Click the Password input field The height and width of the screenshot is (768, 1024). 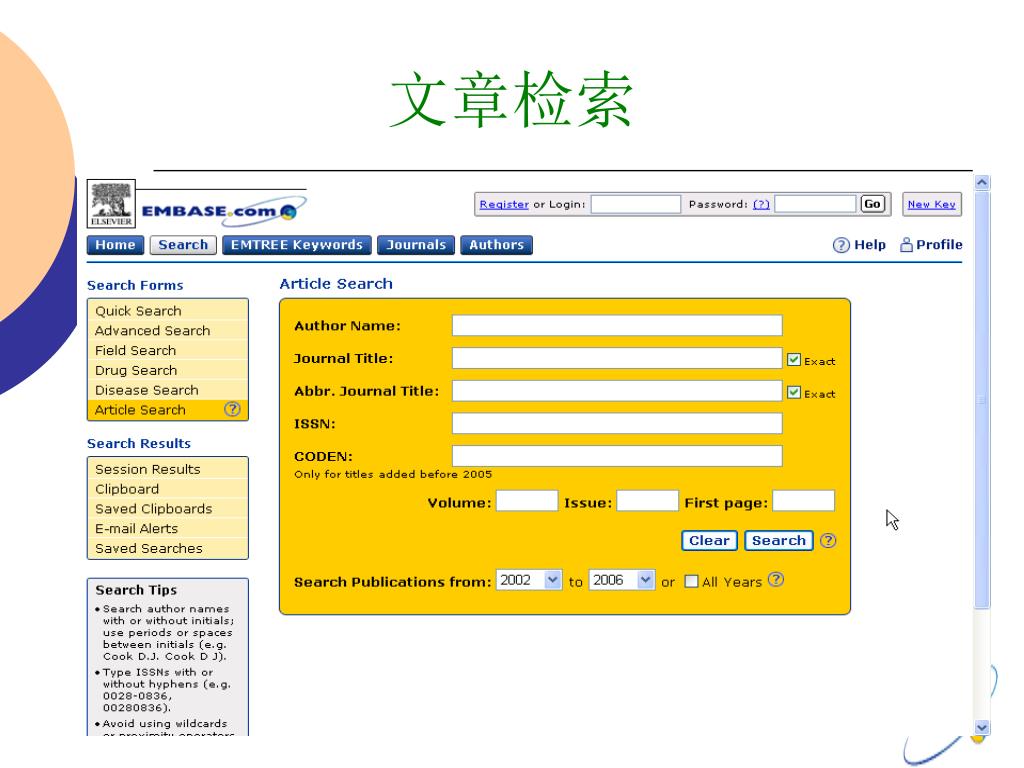[x=815, y=204]
